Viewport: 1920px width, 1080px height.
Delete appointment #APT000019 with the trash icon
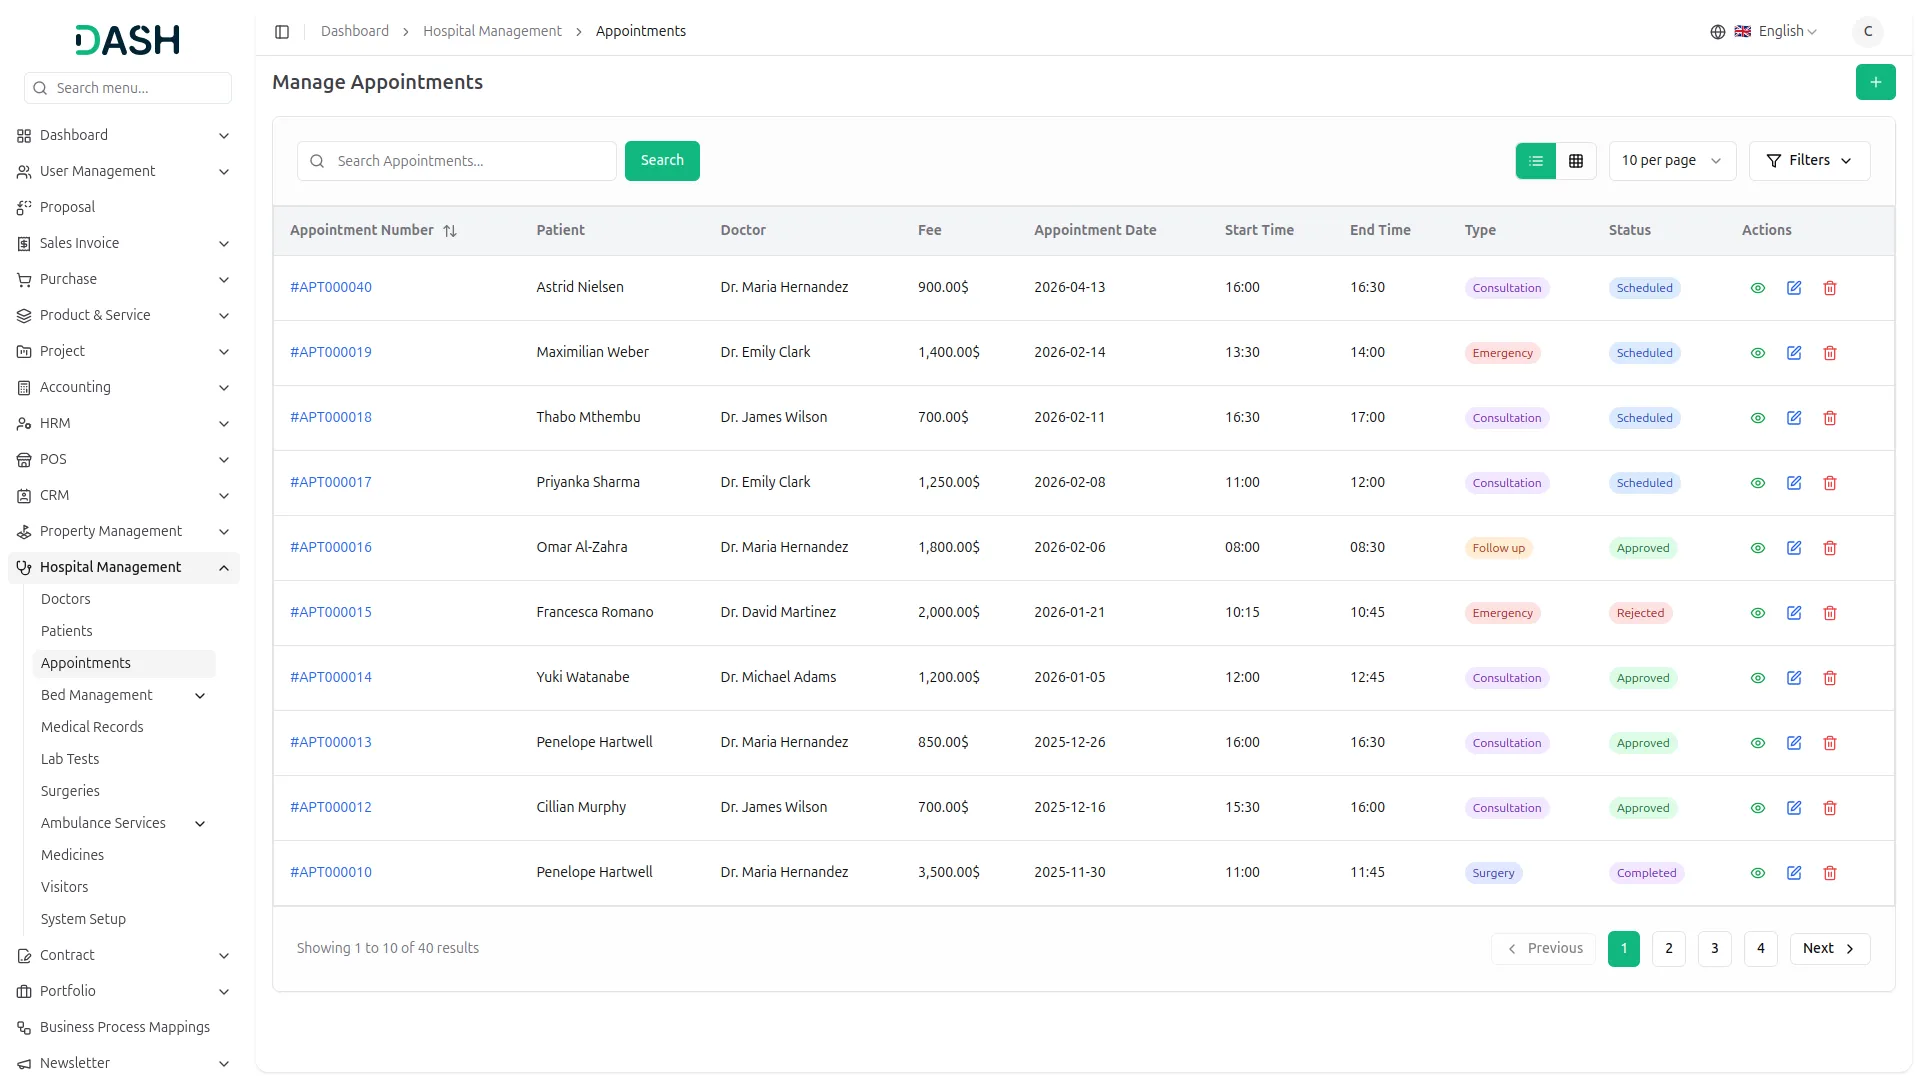pyautogui.click(x=1829, y=353)
